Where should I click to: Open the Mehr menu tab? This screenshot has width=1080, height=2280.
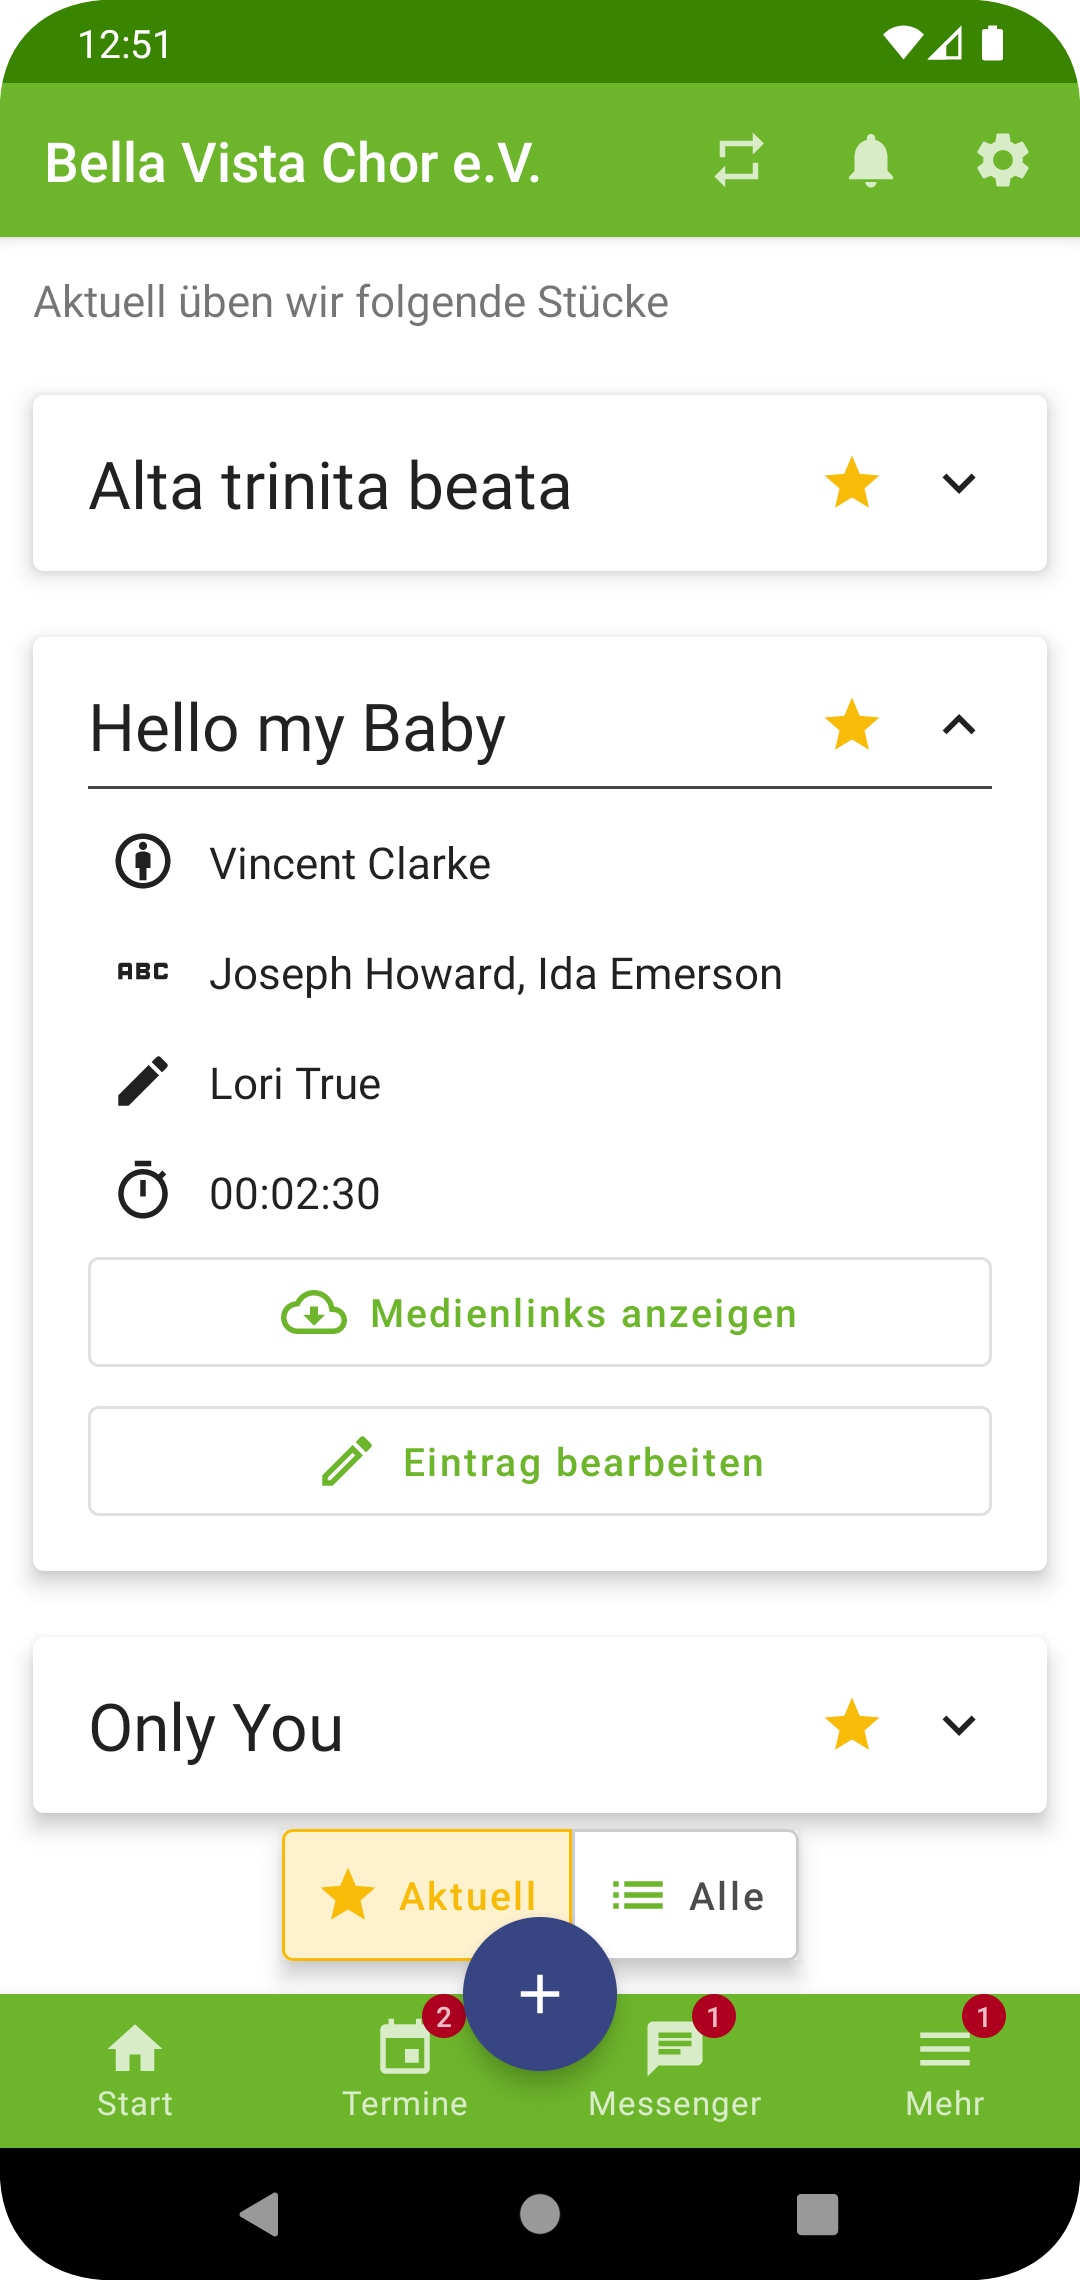point(945,2070)
